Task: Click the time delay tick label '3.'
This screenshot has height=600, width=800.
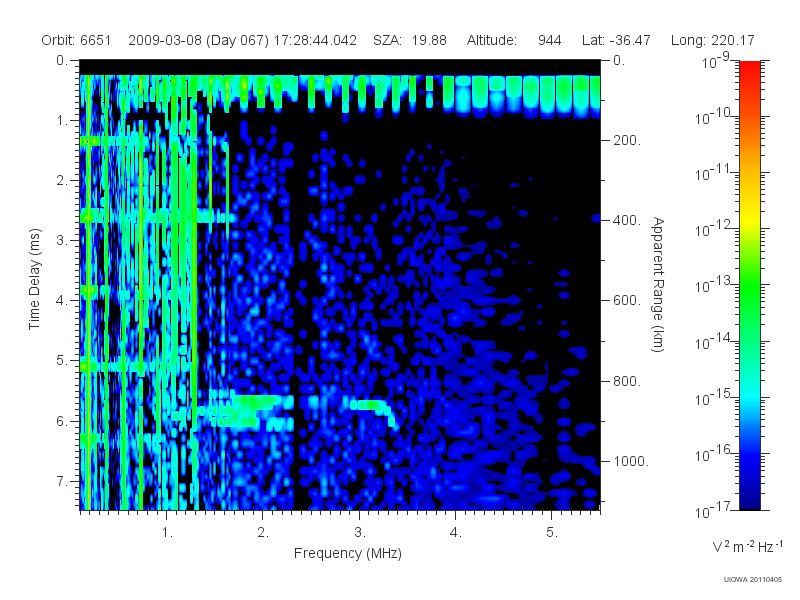Action: click(62, 240)
